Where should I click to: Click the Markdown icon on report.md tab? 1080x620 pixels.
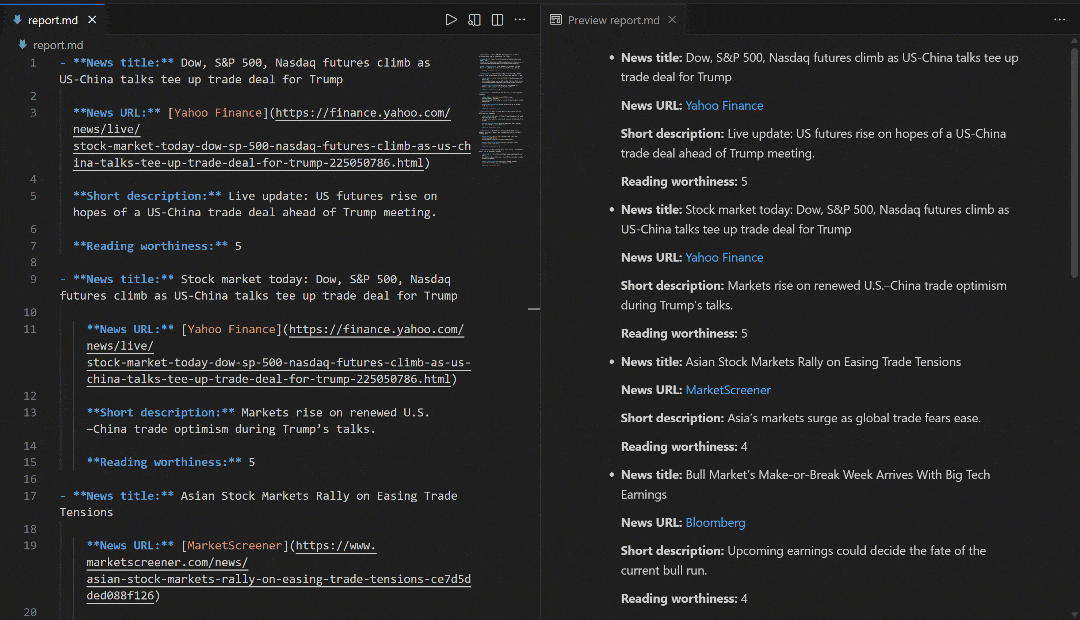[x=18, y=18]
